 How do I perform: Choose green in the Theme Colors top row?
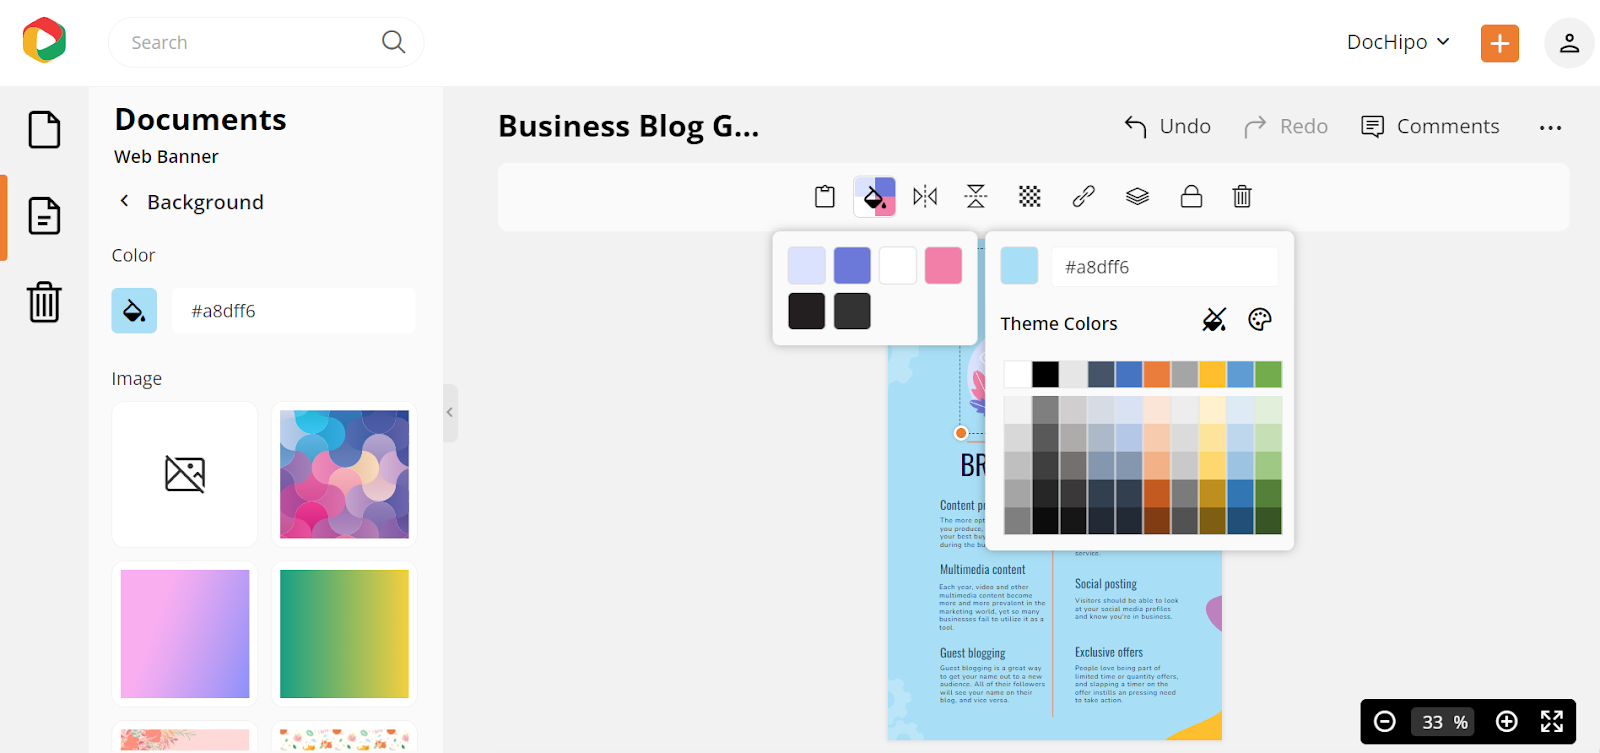coord(1268,374)
